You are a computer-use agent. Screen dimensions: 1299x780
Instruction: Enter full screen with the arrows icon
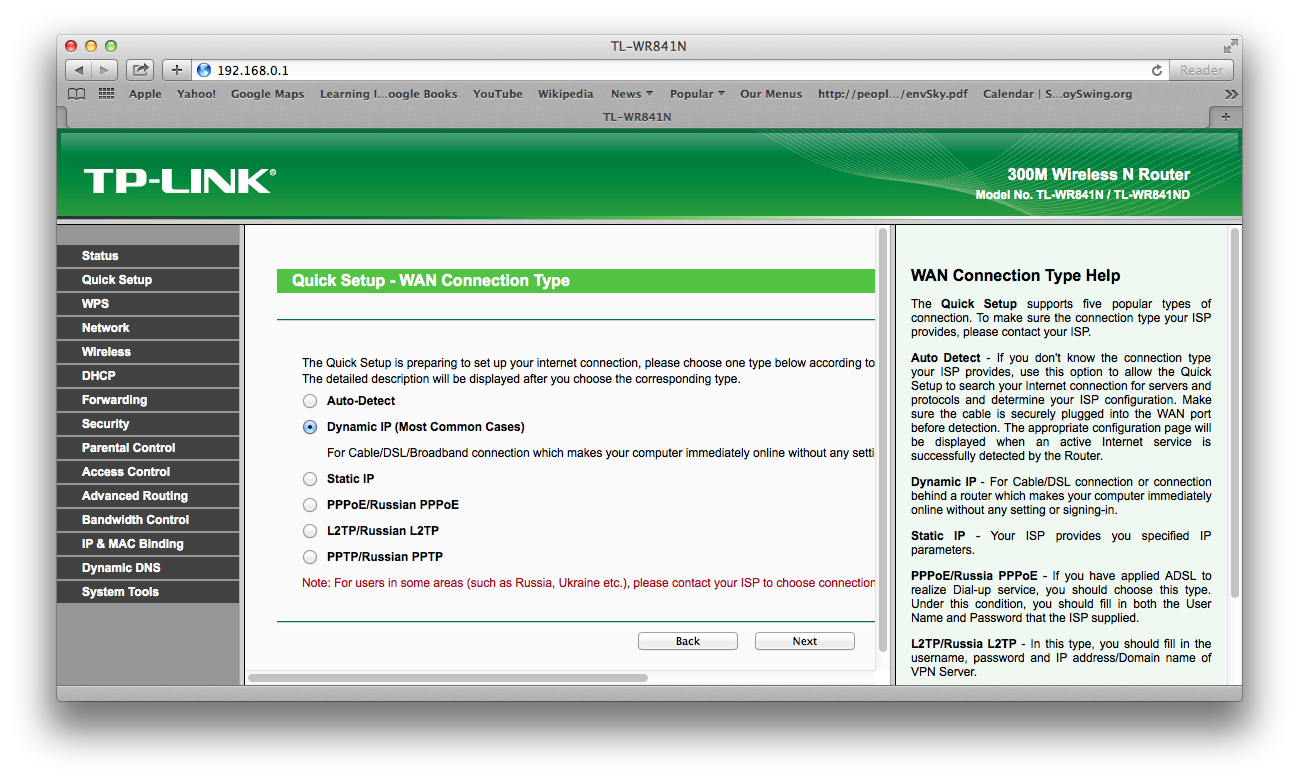pos(1230,46)
